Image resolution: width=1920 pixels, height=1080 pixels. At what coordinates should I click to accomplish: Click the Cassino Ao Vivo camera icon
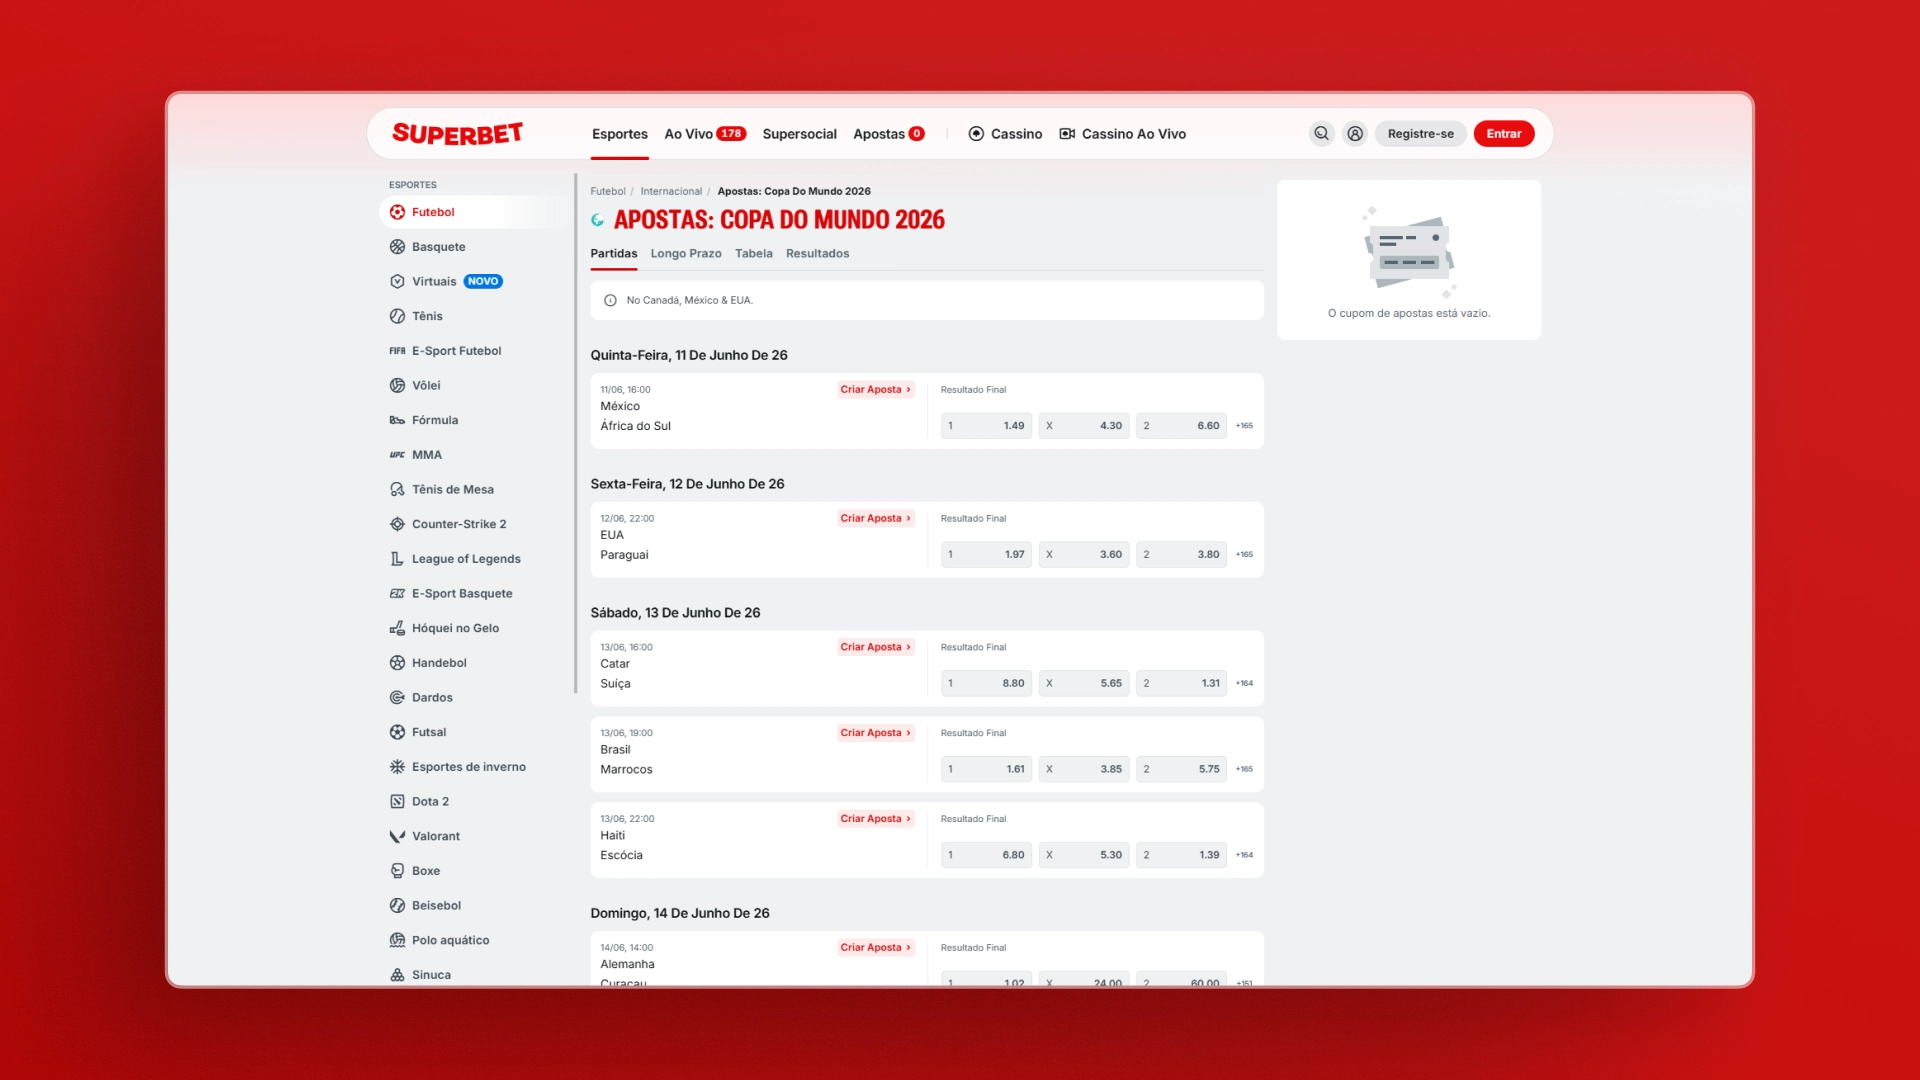[x=1067, y=134]
